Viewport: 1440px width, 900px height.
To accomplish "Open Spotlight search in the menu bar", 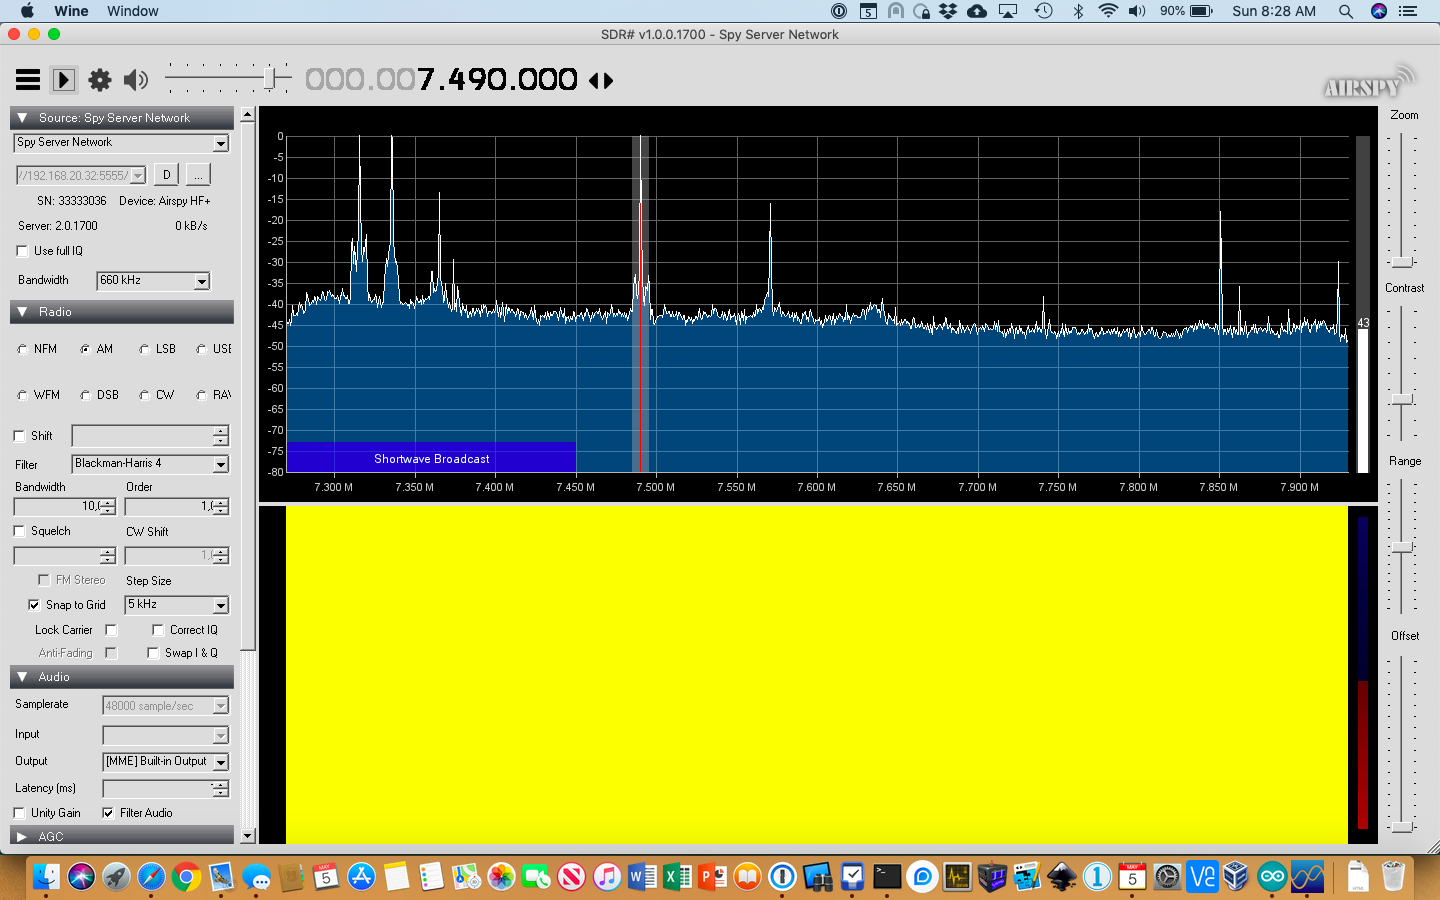I will [1346, 11].
